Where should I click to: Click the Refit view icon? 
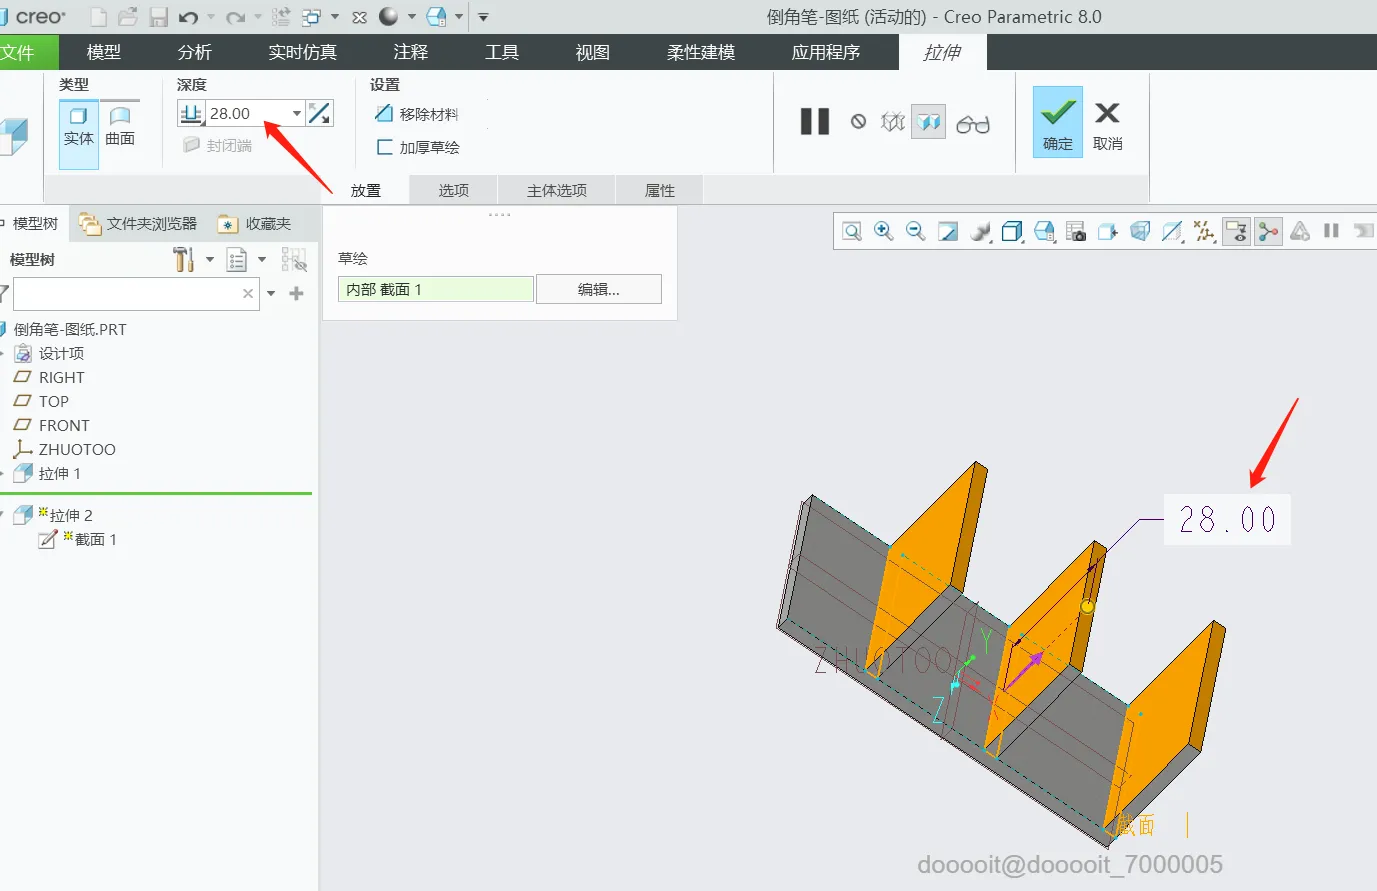[x=852, y=231]
